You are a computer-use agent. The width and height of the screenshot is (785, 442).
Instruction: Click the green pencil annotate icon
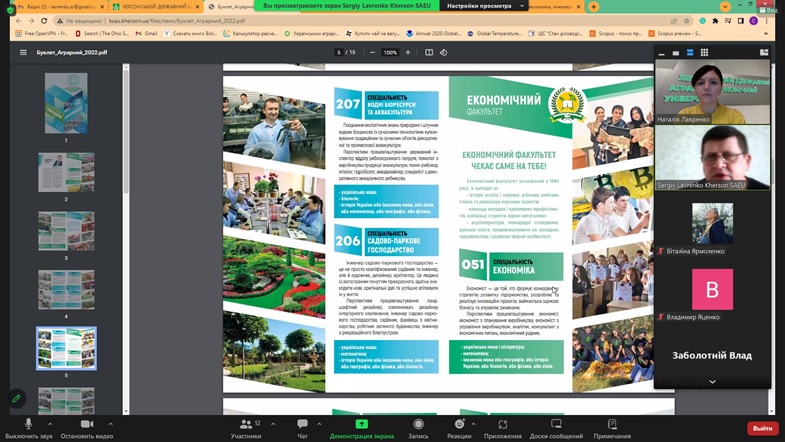[17, 398]
